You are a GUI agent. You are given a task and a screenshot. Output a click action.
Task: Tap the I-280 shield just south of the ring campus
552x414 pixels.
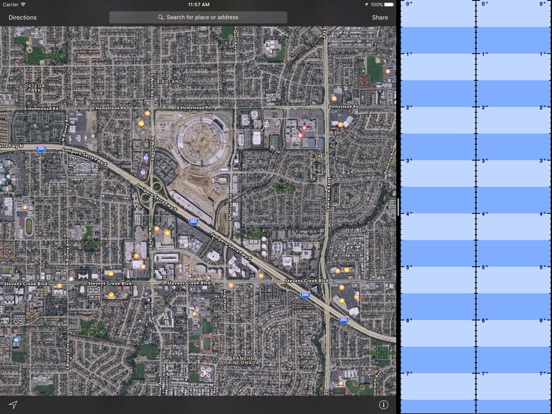pos(193,222)
